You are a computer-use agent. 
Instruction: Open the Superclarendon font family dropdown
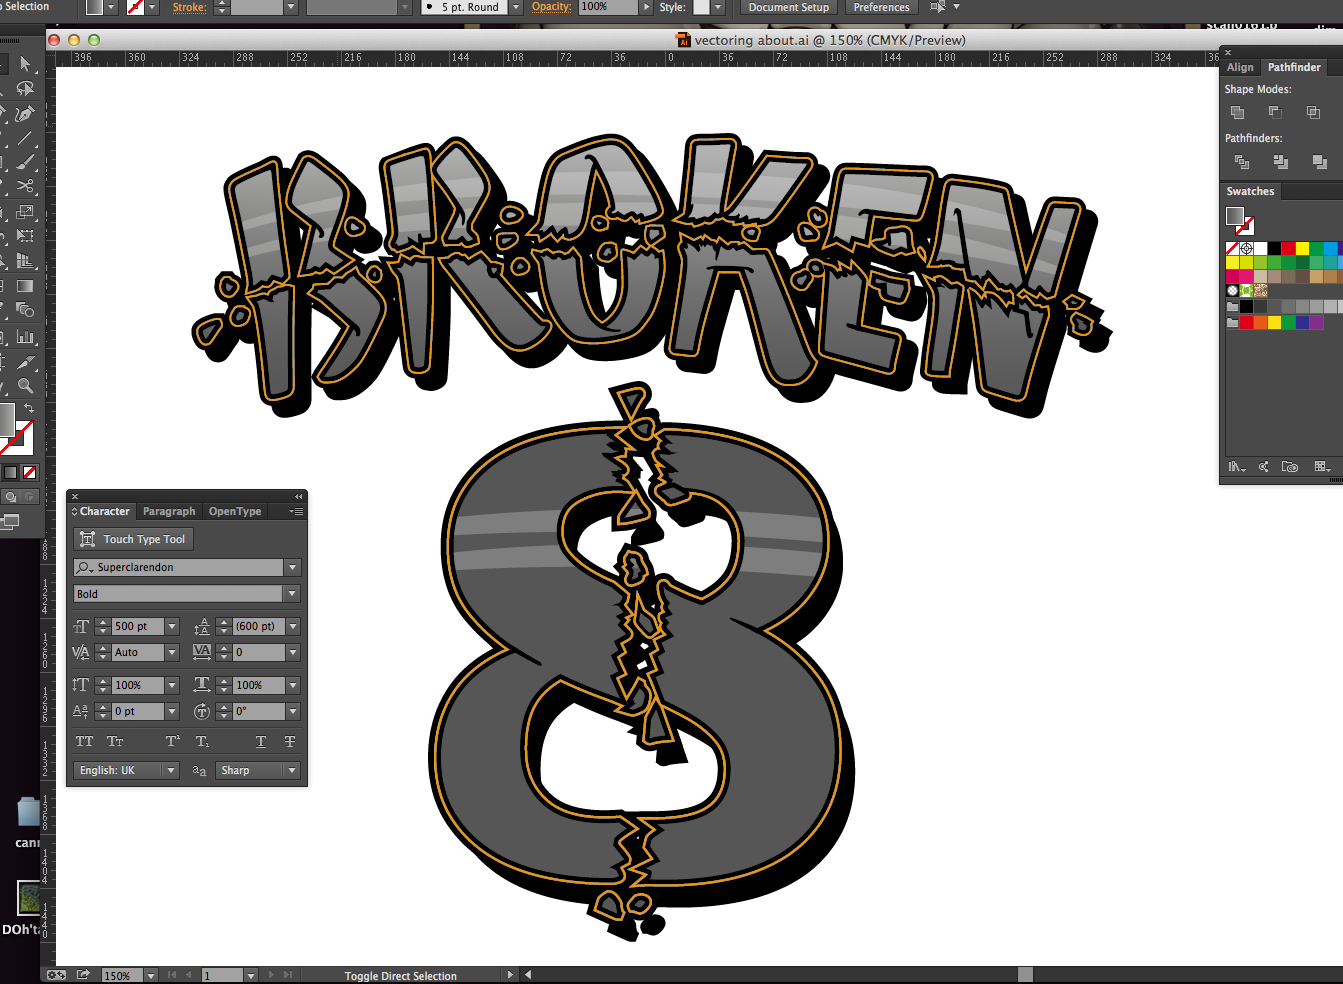click(292, 567)
